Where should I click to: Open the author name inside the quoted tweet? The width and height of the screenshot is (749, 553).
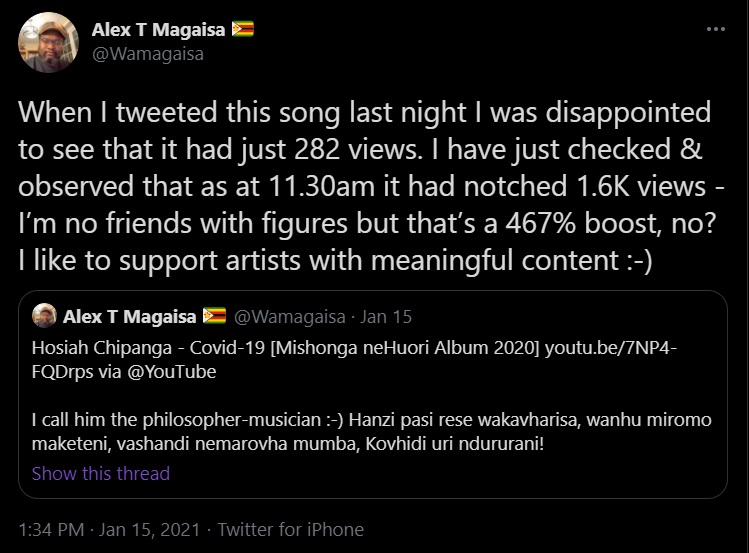pyautogui.click(x=130, y=317)
